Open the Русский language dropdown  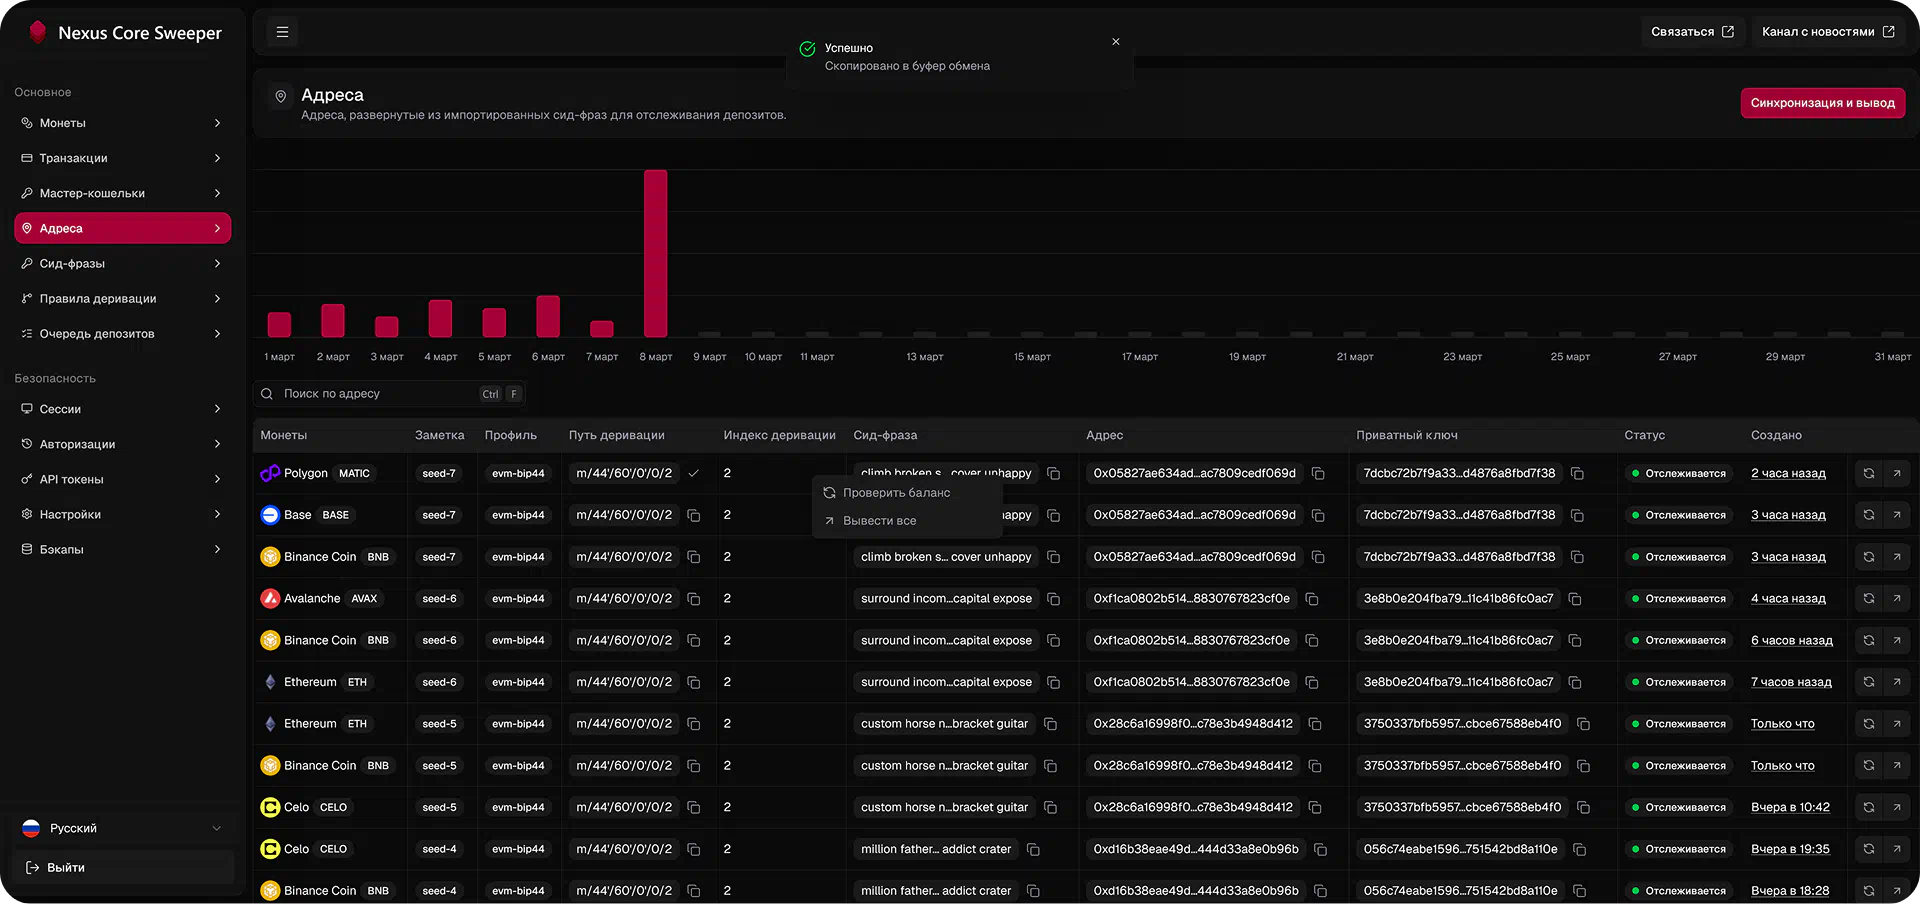click(122, 828)
